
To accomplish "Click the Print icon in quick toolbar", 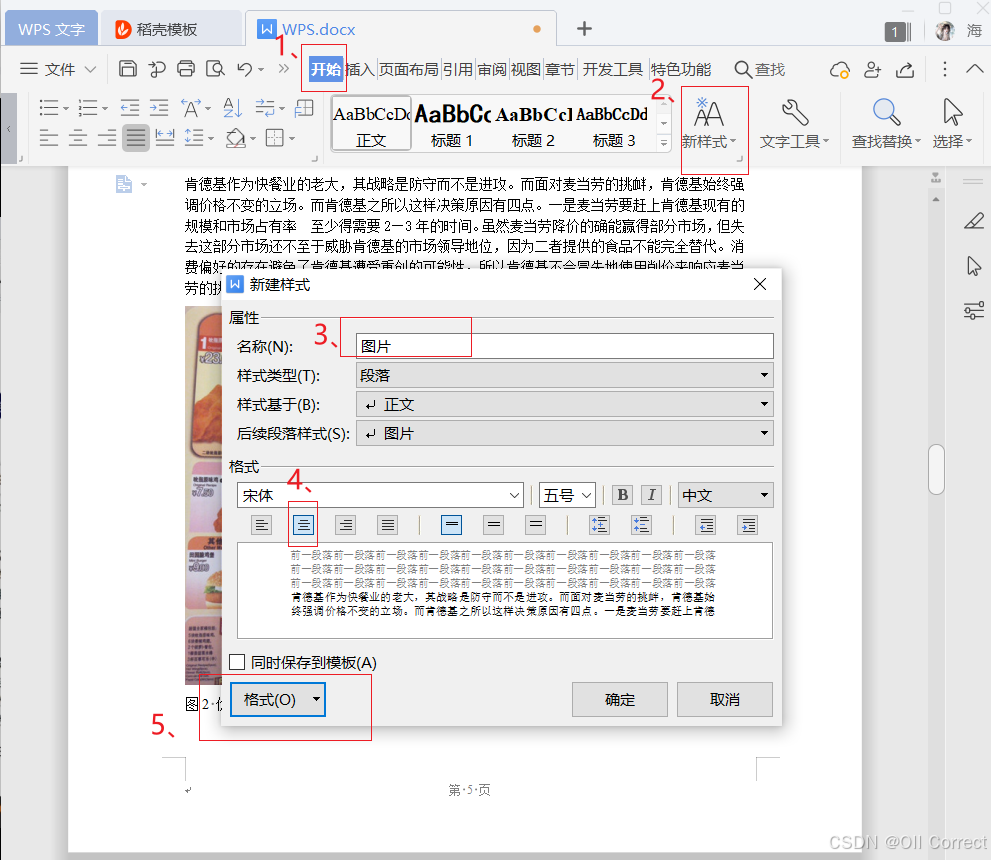I will (186, 68).
